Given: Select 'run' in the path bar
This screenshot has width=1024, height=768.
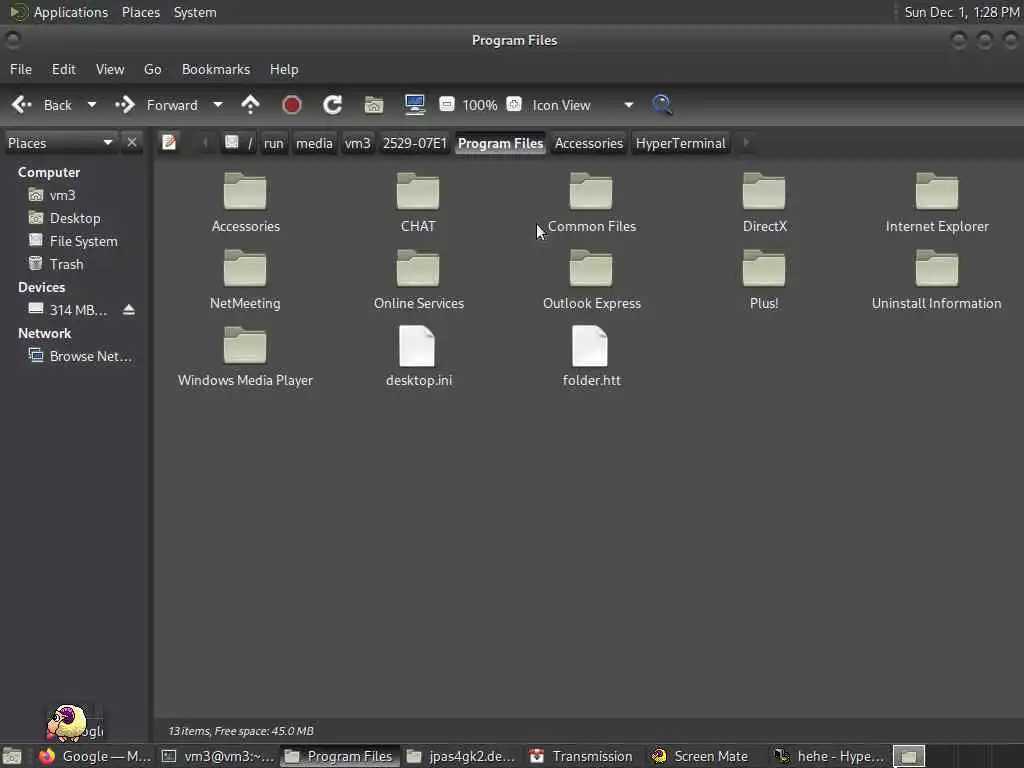Looking at the screenshot, I should pyautogui.click(x=274, y=143).
